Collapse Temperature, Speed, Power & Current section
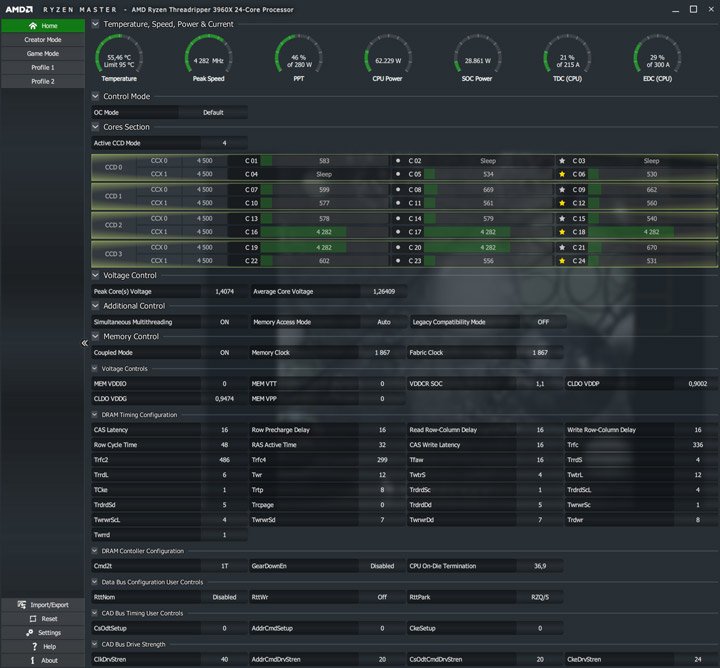This screenshot has height=668, width=720. (x=95, y=24)
